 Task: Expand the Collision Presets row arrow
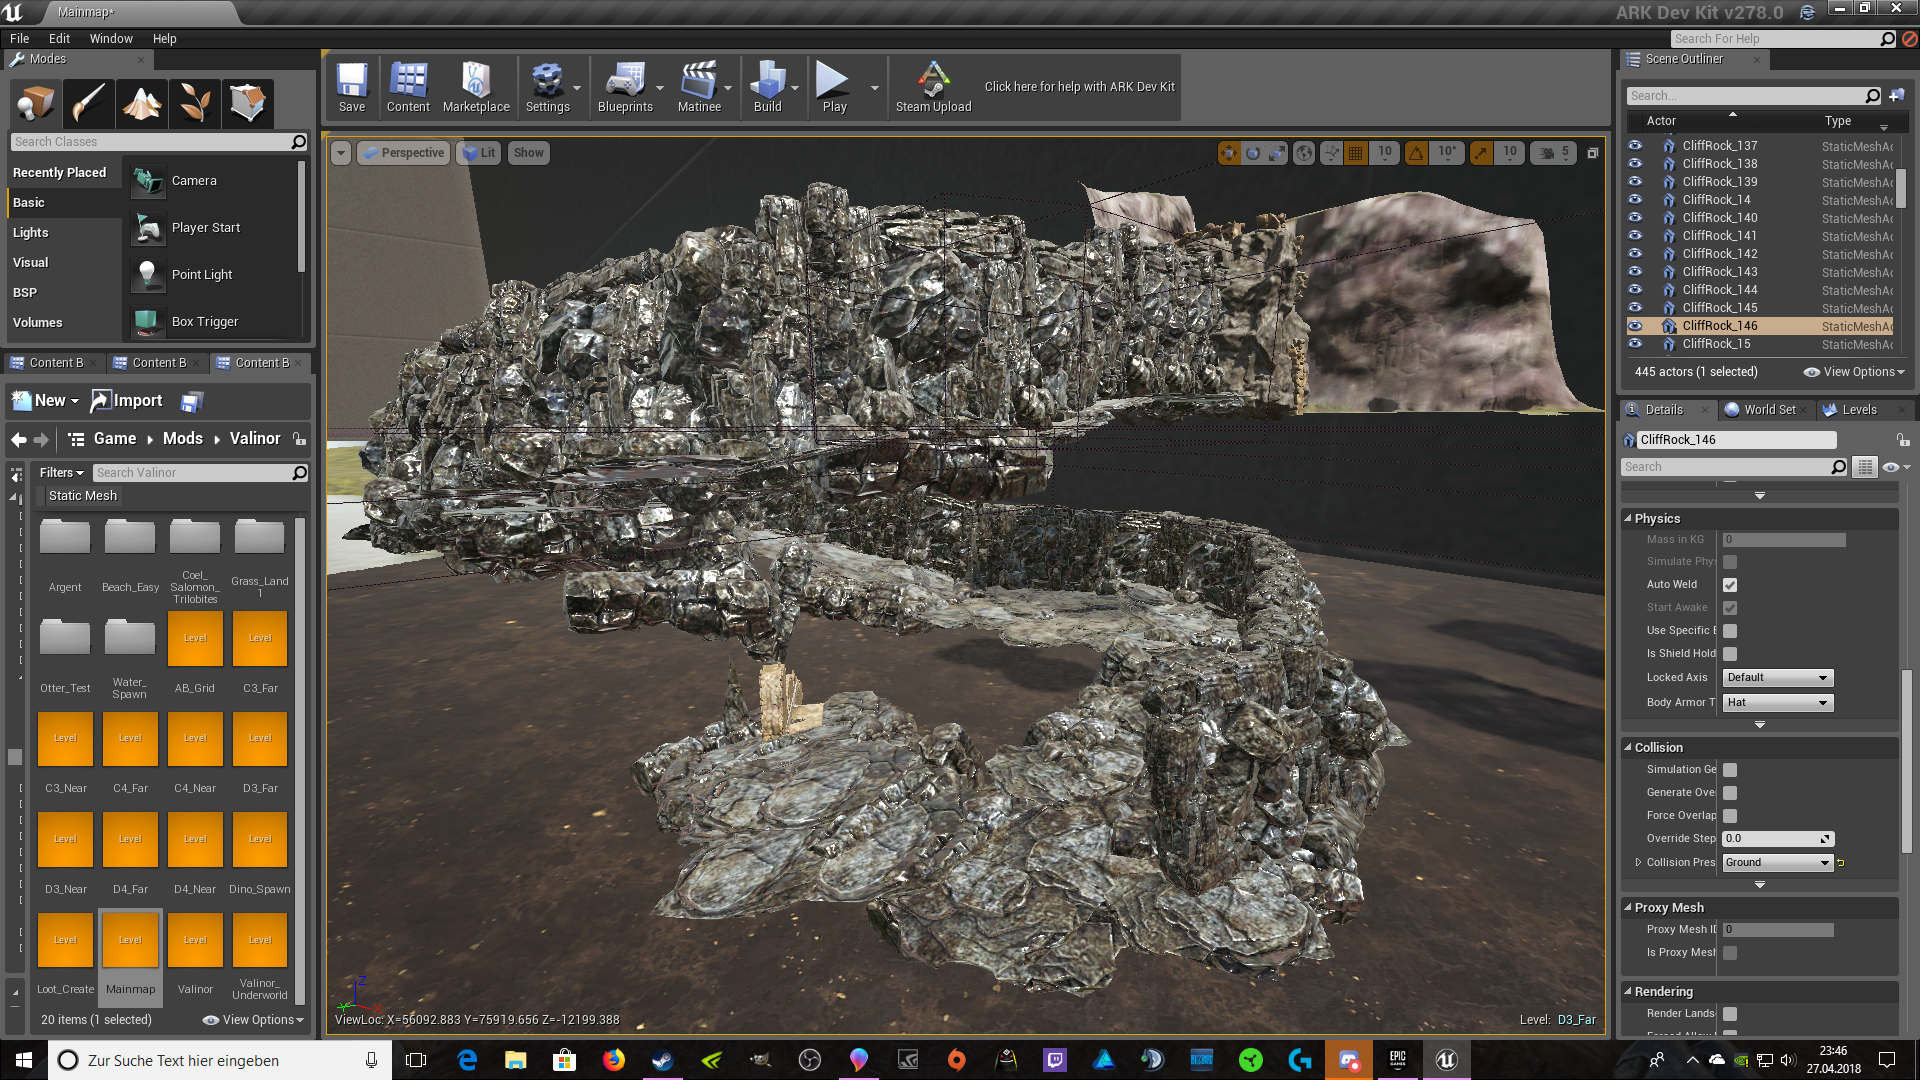(x=1638, y=862)
